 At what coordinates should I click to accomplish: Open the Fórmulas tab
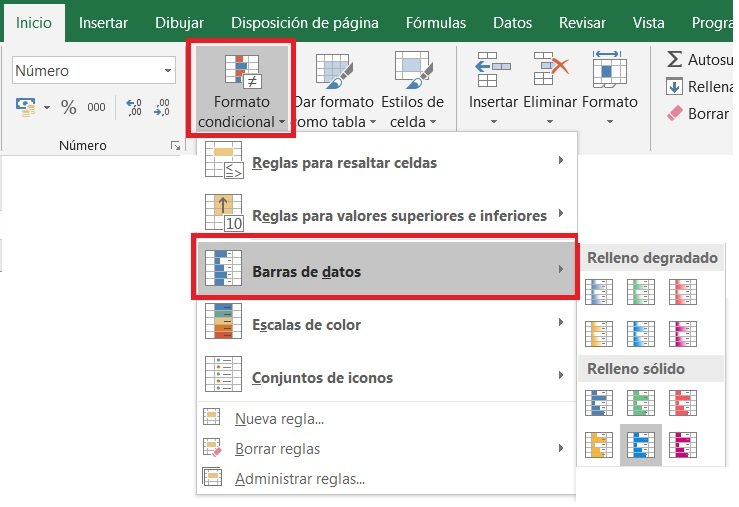click(x=436, y=23)
